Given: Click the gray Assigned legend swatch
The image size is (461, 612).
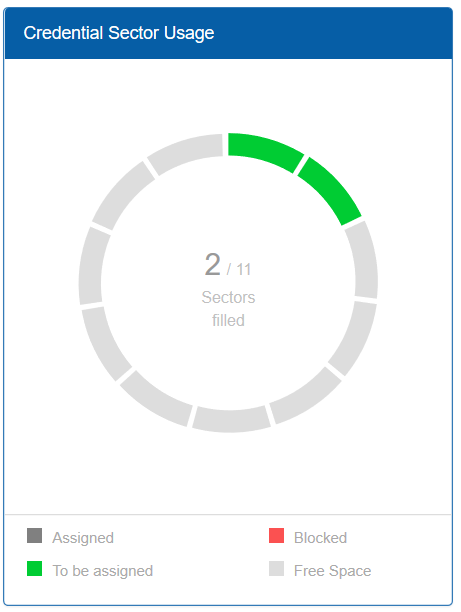Looking at the screenshot, I should [34, 536].
